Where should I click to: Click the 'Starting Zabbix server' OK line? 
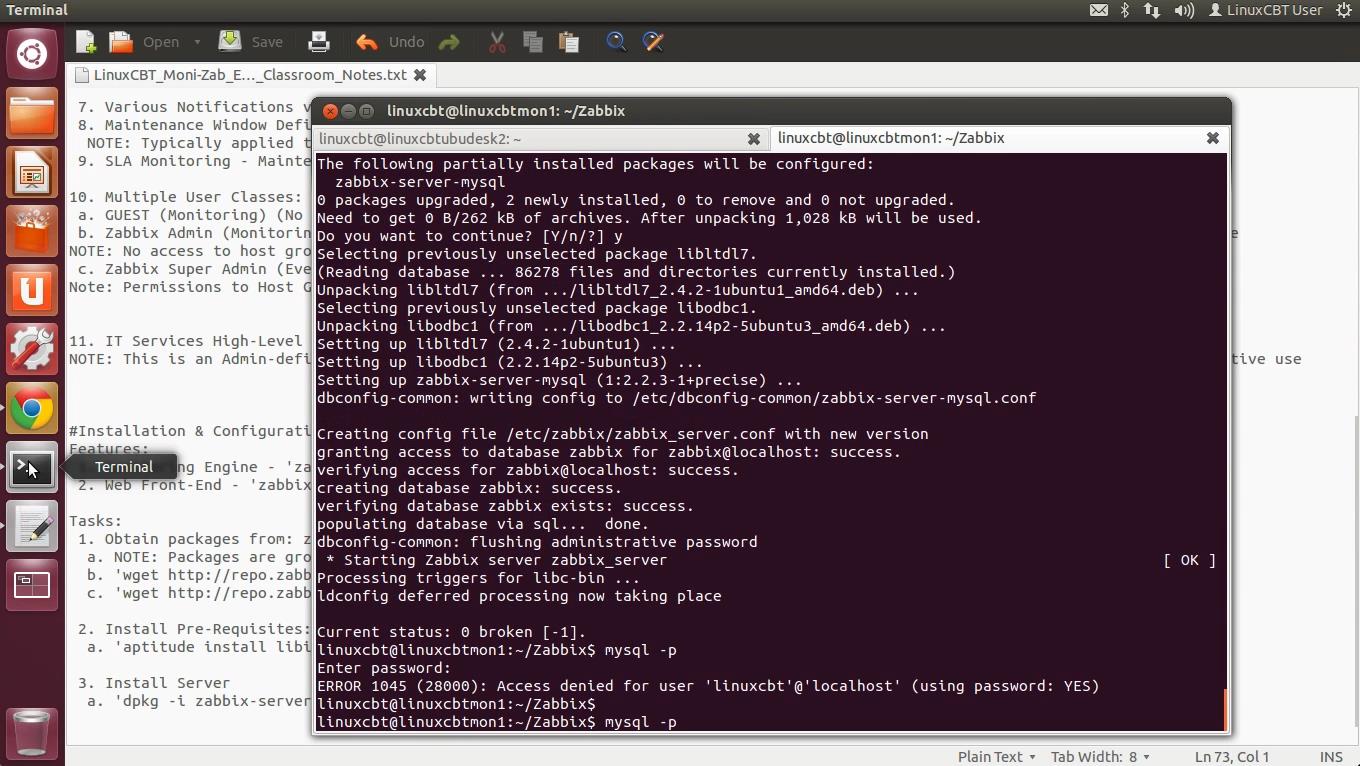click(x=766, y=560)
